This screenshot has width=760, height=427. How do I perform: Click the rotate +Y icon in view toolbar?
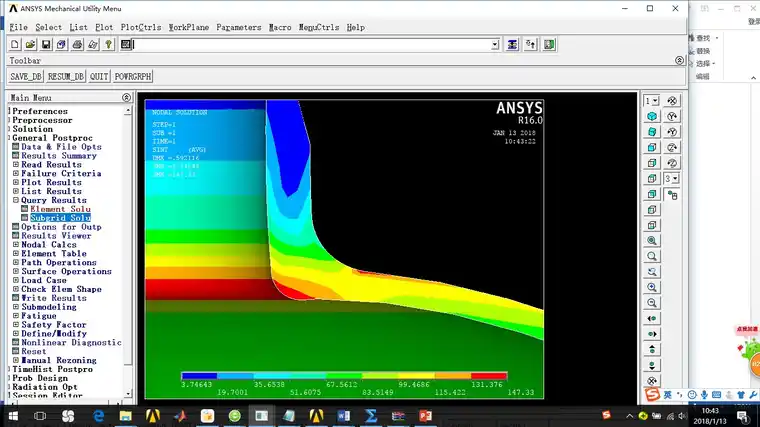point(672,116)
